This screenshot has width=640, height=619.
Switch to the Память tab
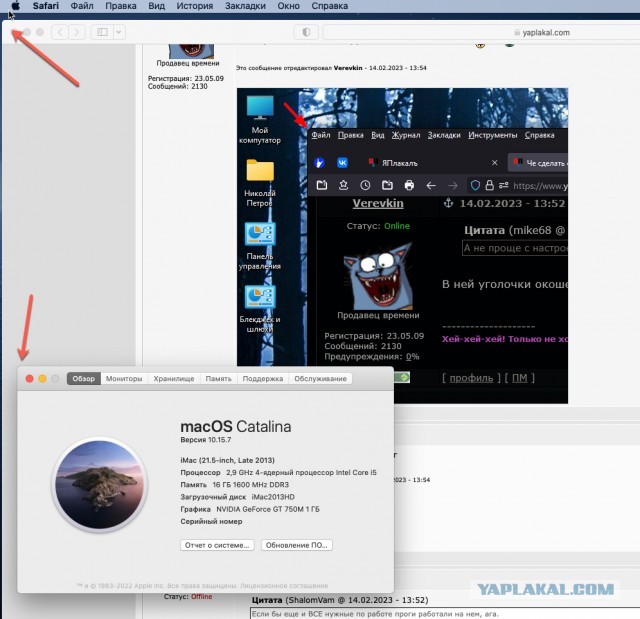coord(218,379)
